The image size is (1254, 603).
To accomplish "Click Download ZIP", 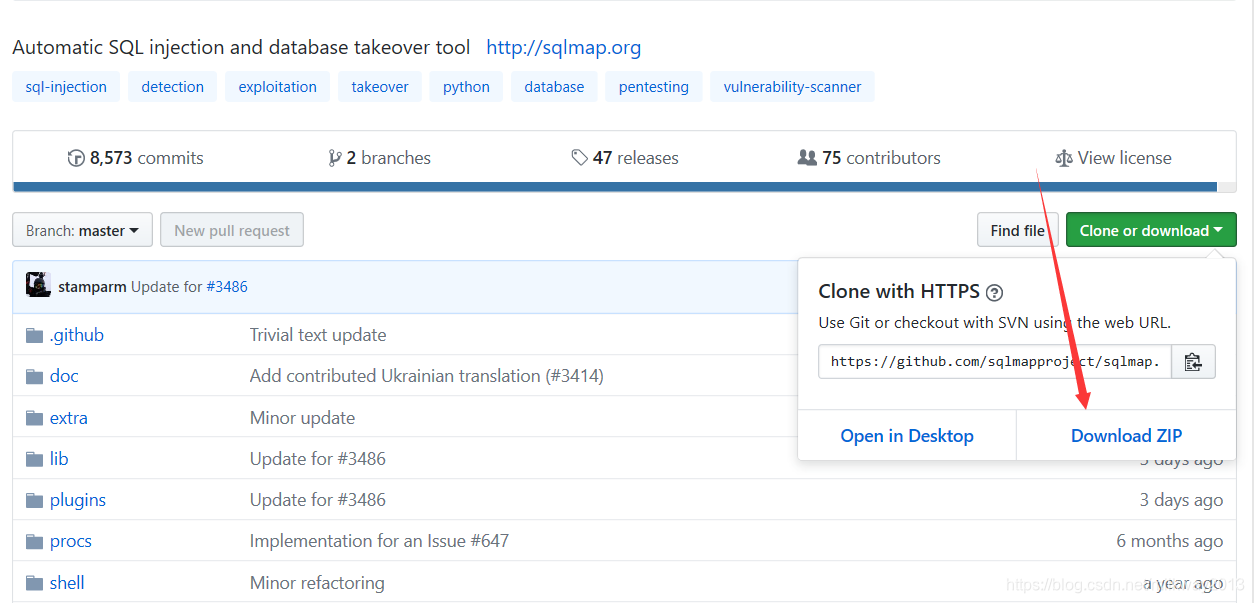I will pos(1126,436).
